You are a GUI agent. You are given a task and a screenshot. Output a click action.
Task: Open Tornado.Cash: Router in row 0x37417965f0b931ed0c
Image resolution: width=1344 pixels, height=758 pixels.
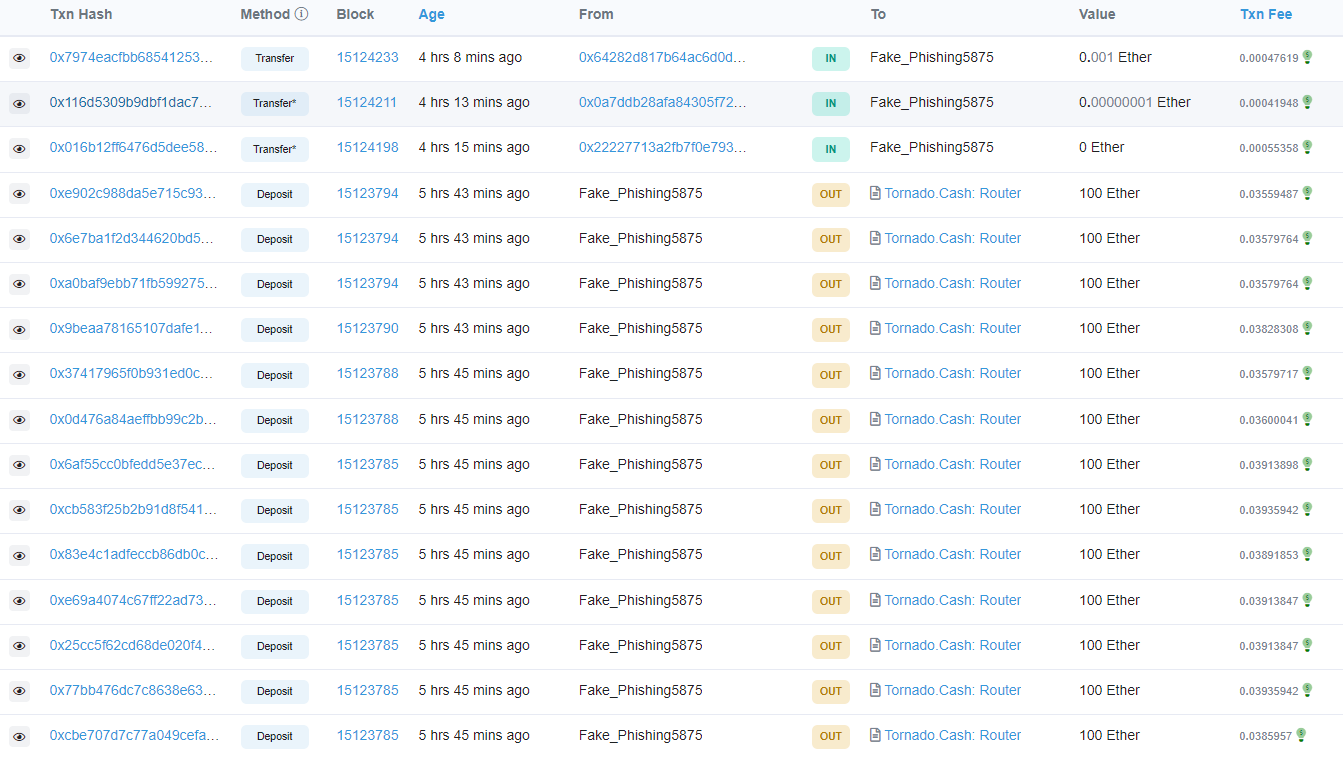click(x=953, y=373)
